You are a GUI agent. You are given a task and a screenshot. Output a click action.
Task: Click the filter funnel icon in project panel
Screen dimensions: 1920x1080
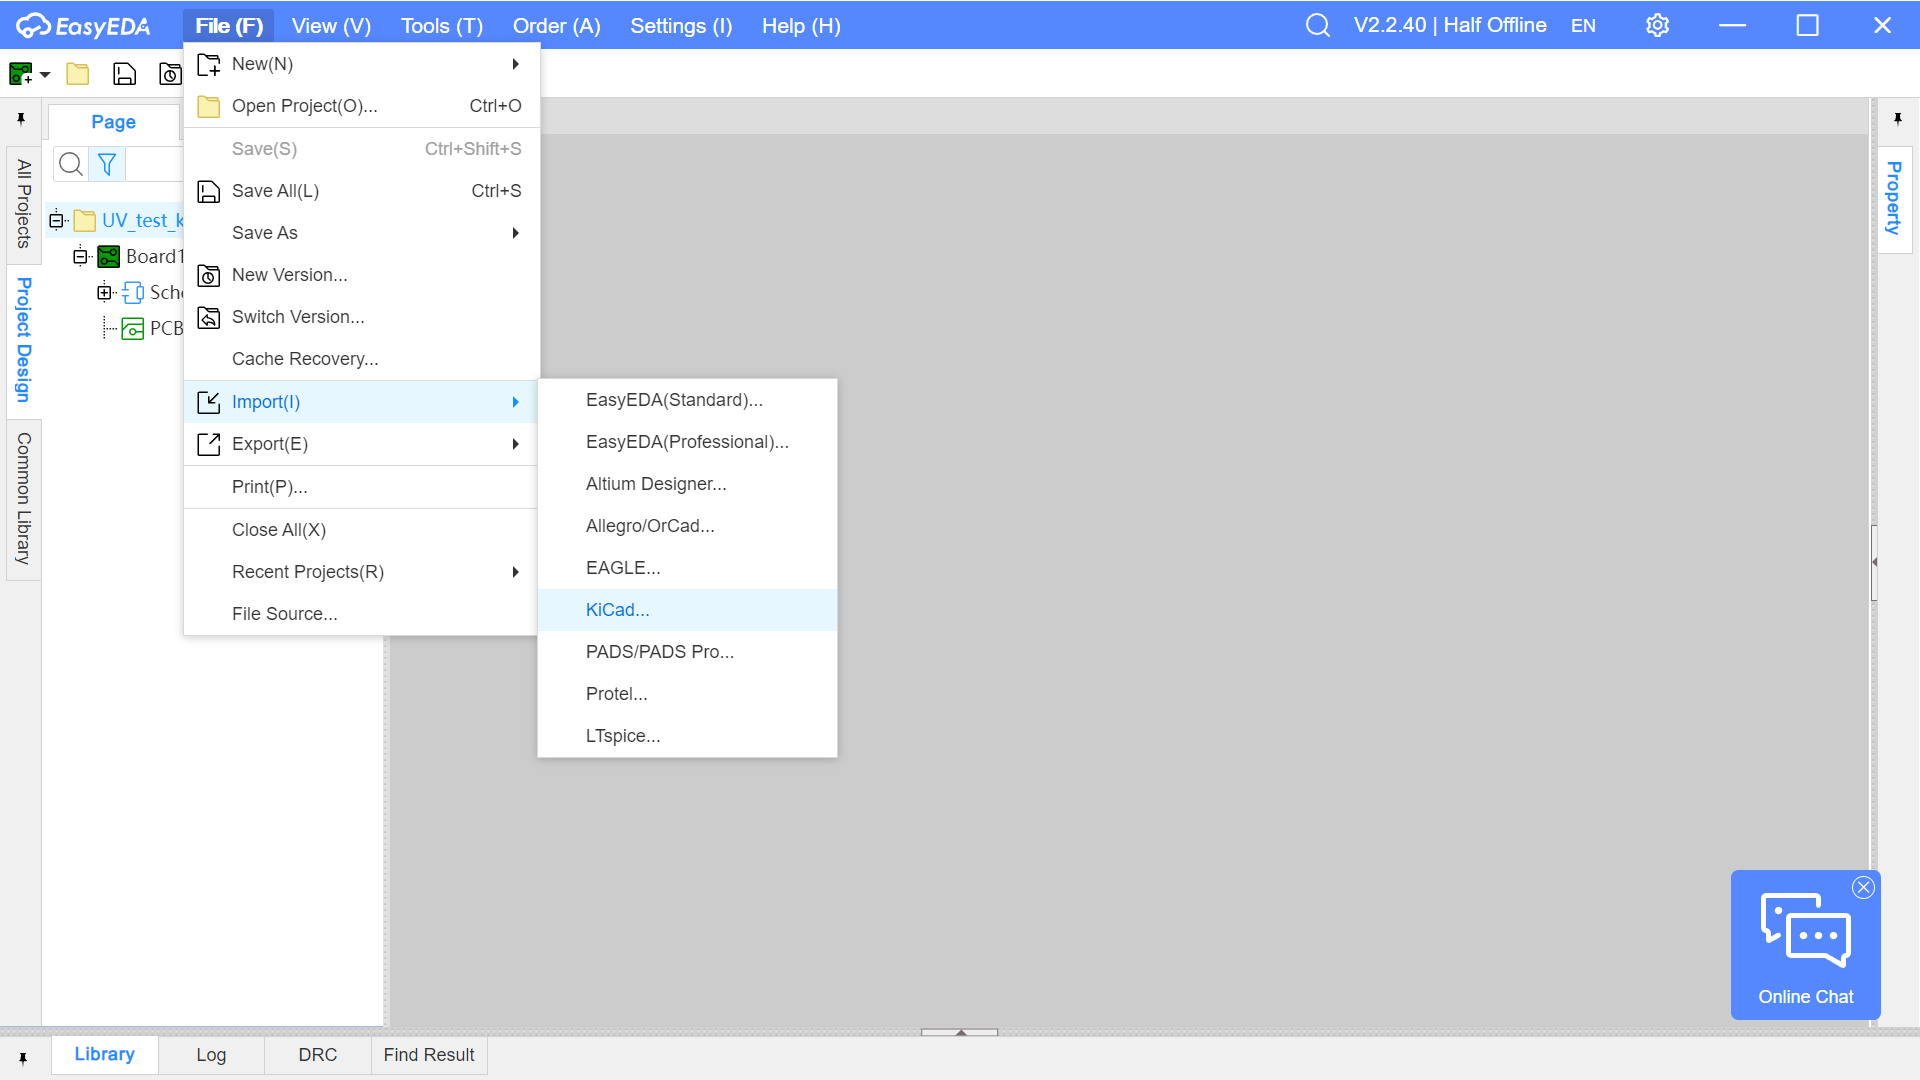[107, 164]
